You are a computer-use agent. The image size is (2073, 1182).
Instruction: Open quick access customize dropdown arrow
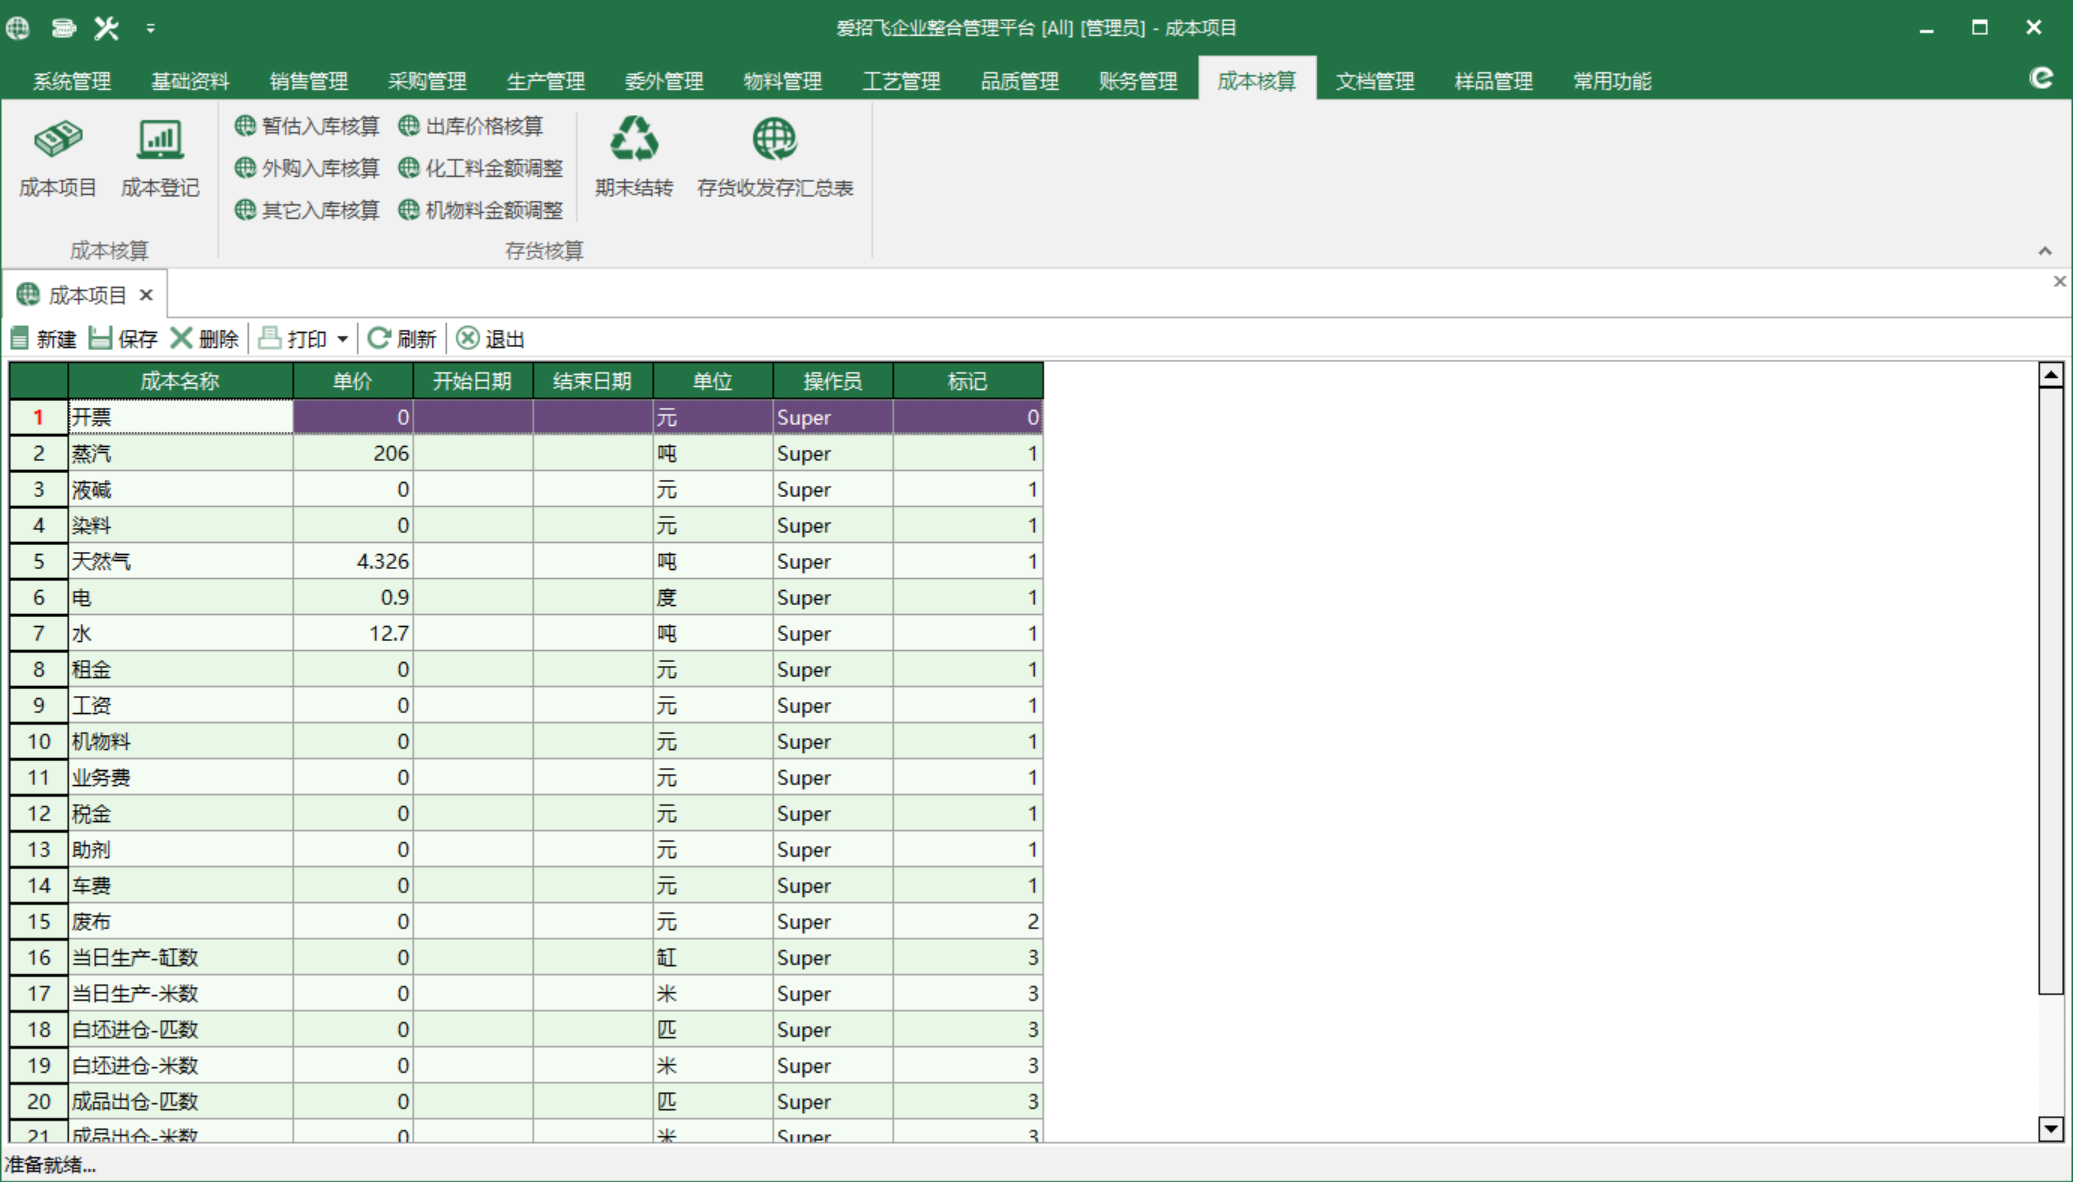click(150, 28)
